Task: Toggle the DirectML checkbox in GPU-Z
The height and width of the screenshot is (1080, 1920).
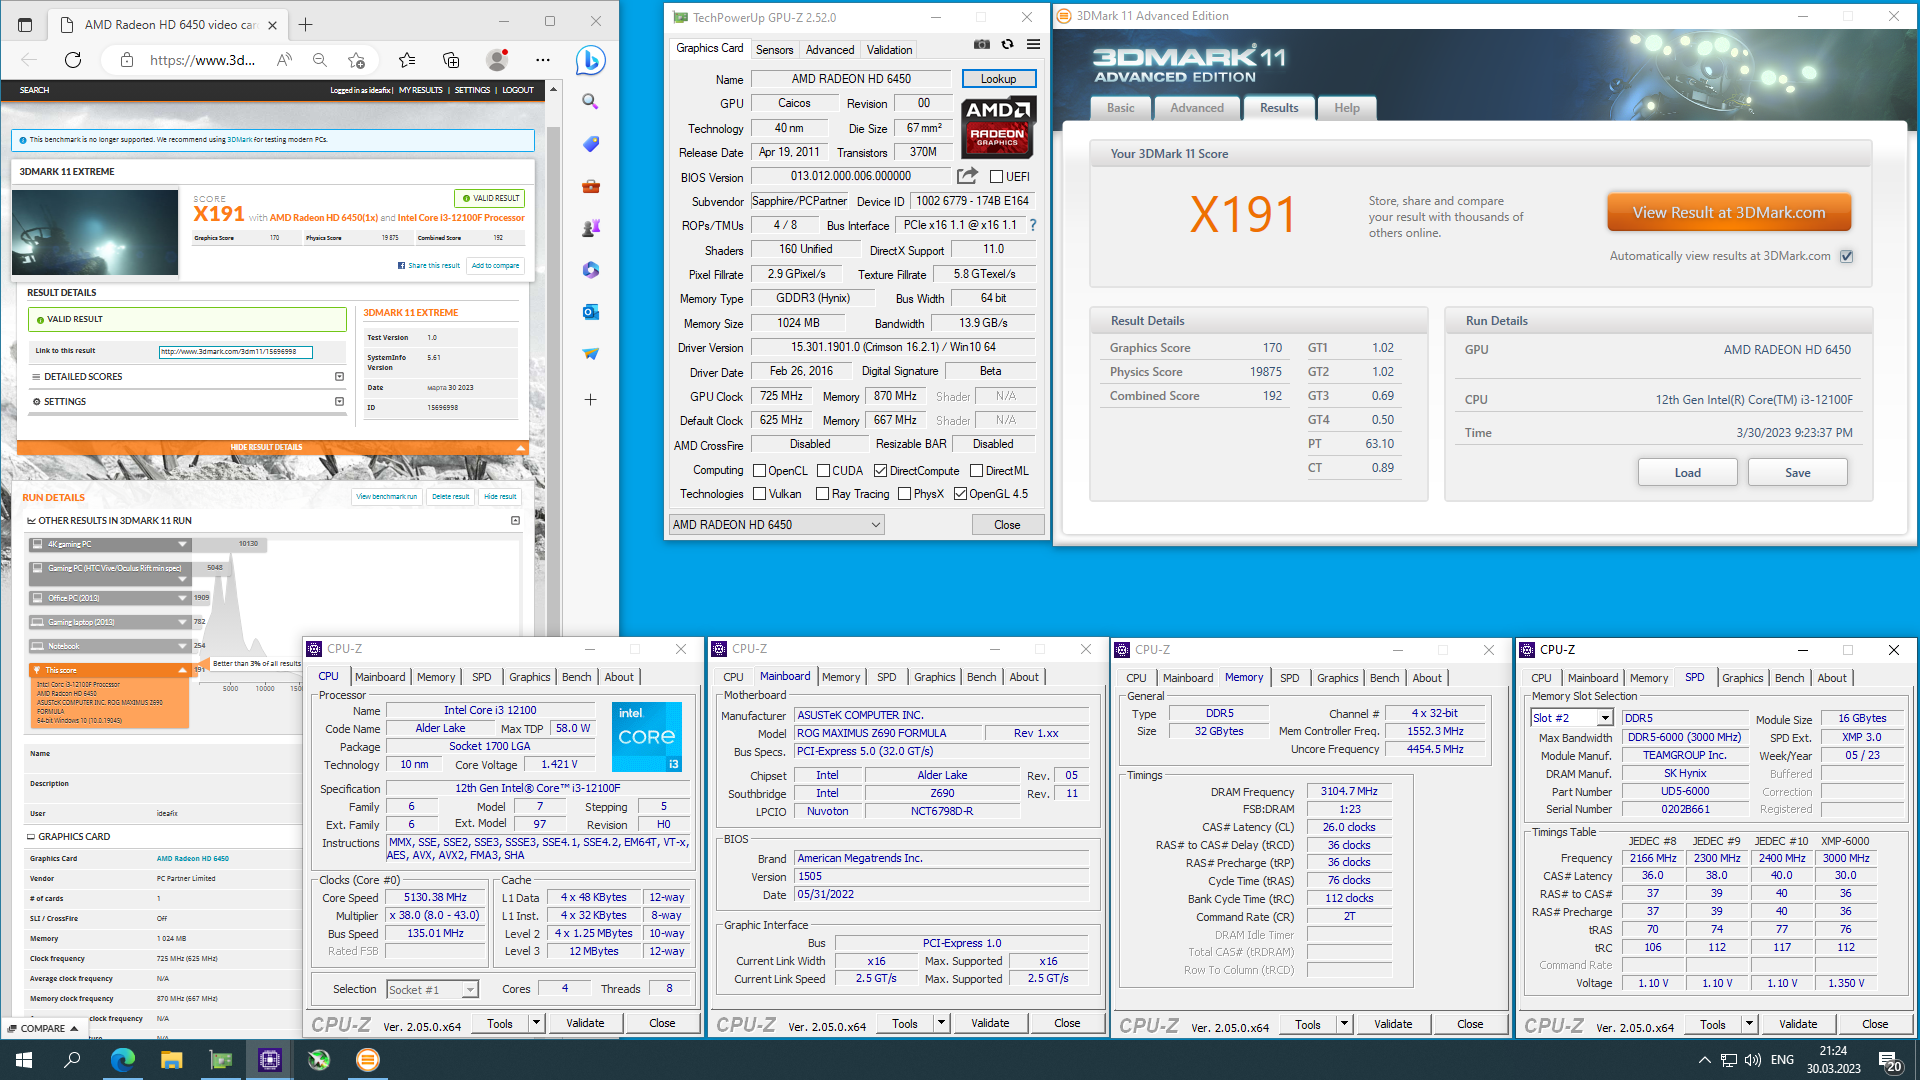Action: pyautogui.click(x=976, y=471)
